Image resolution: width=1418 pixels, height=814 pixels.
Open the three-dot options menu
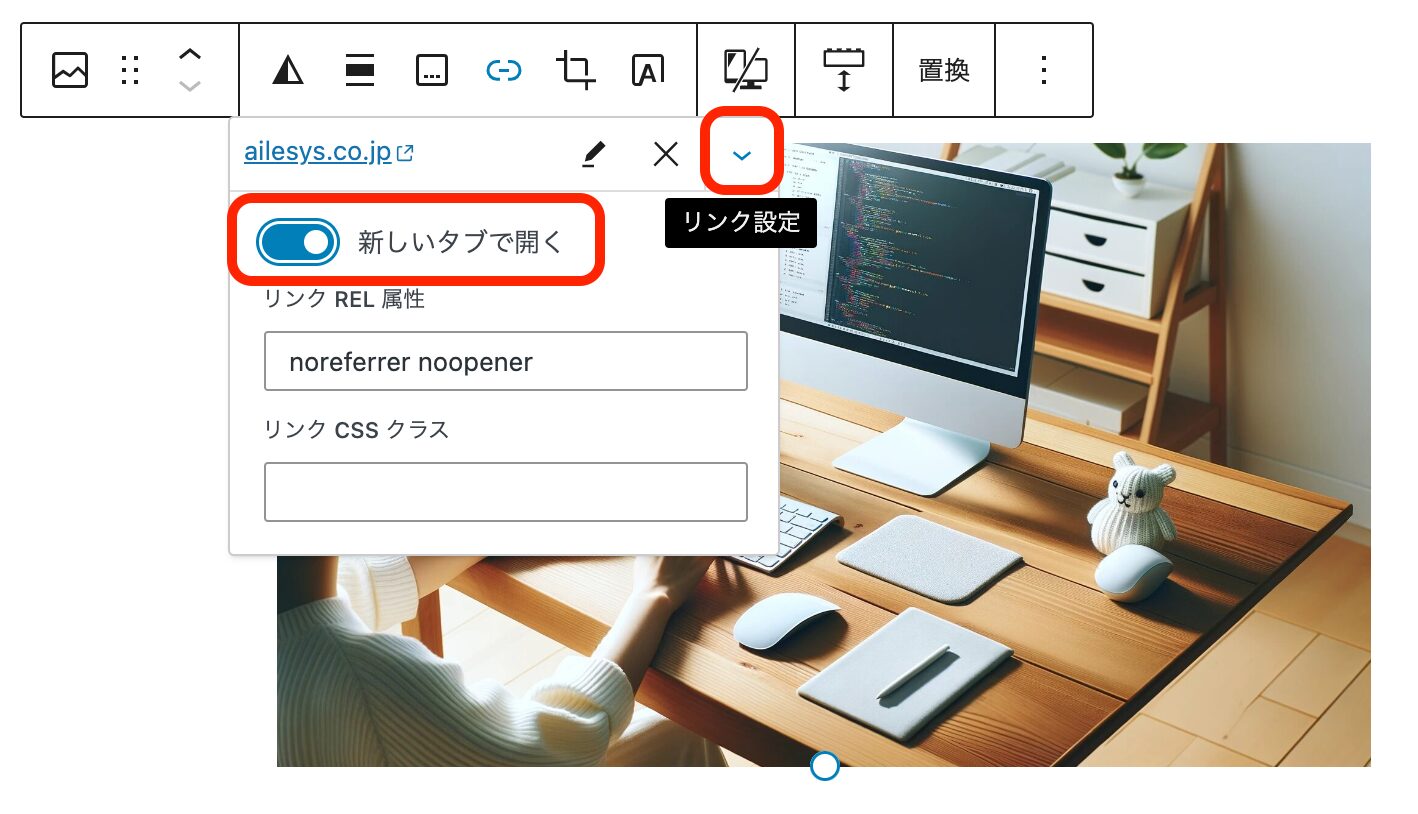(x=1044, y=70)
